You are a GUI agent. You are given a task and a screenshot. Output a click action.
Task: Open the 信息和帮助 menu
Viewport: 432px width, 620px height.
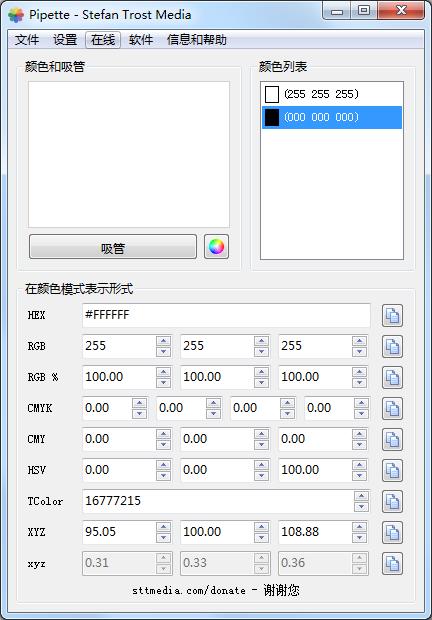click(x=196, y=40)
